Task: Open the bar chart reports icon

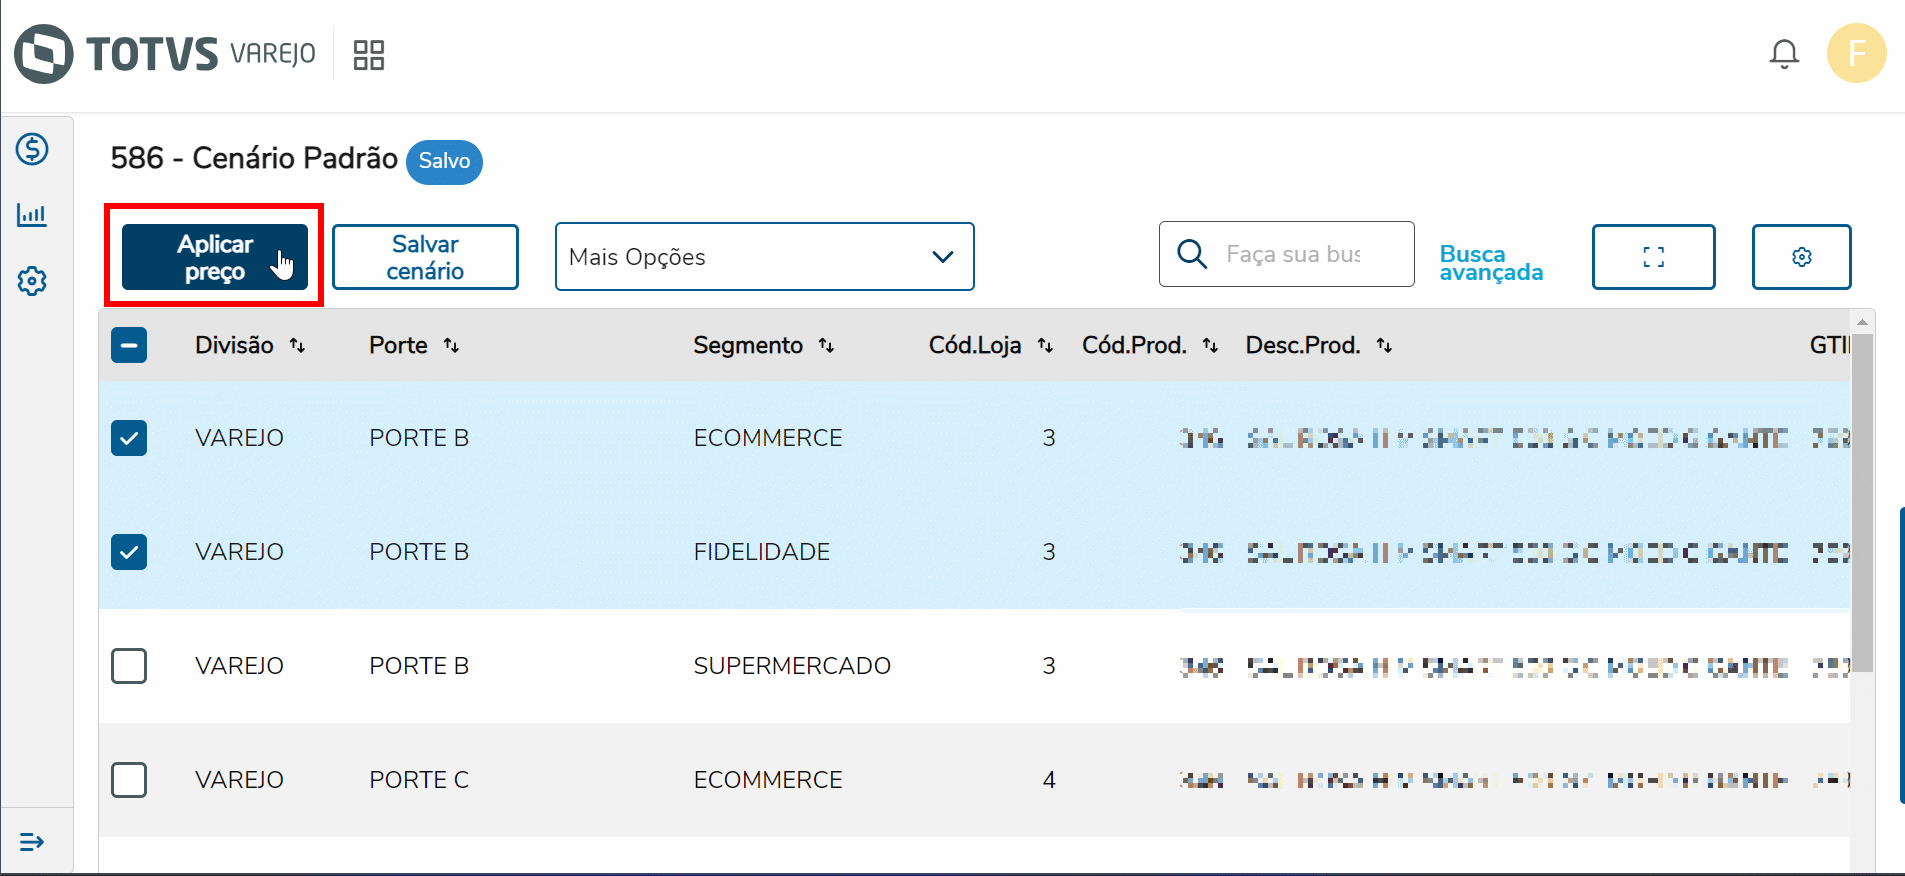Action: 32,215
